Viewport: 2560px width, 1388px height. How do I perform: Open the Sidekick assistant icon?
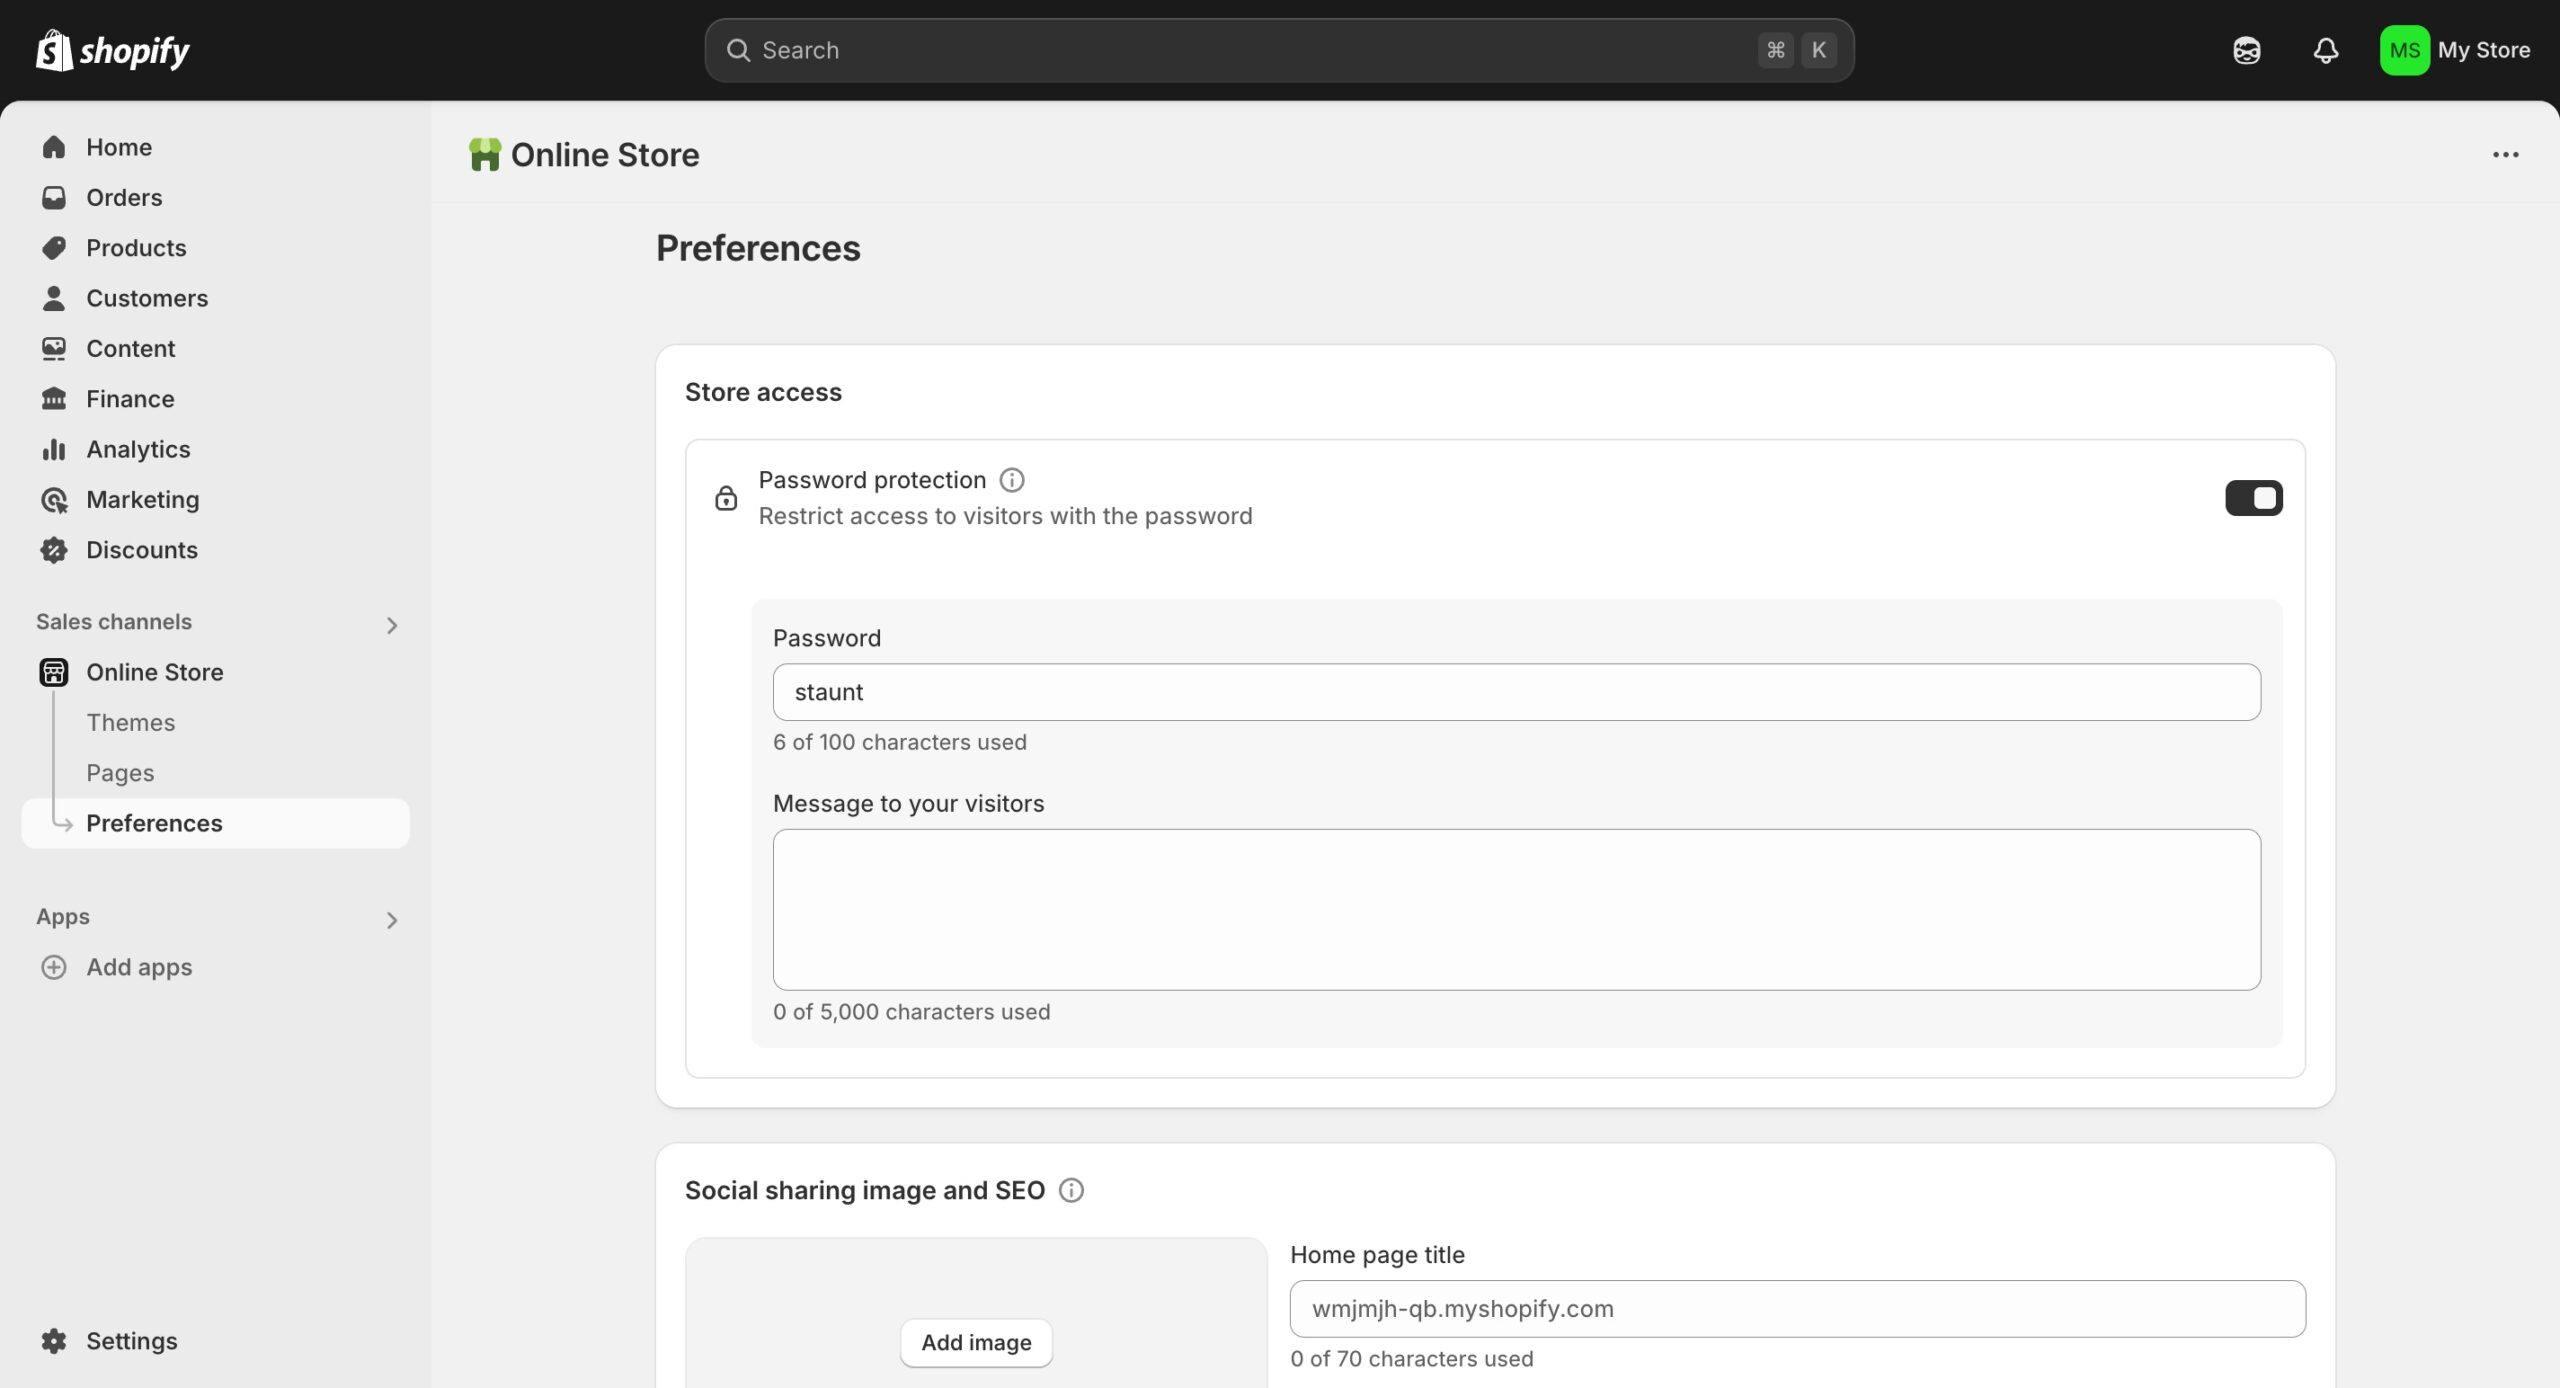tap(2246, 50)
